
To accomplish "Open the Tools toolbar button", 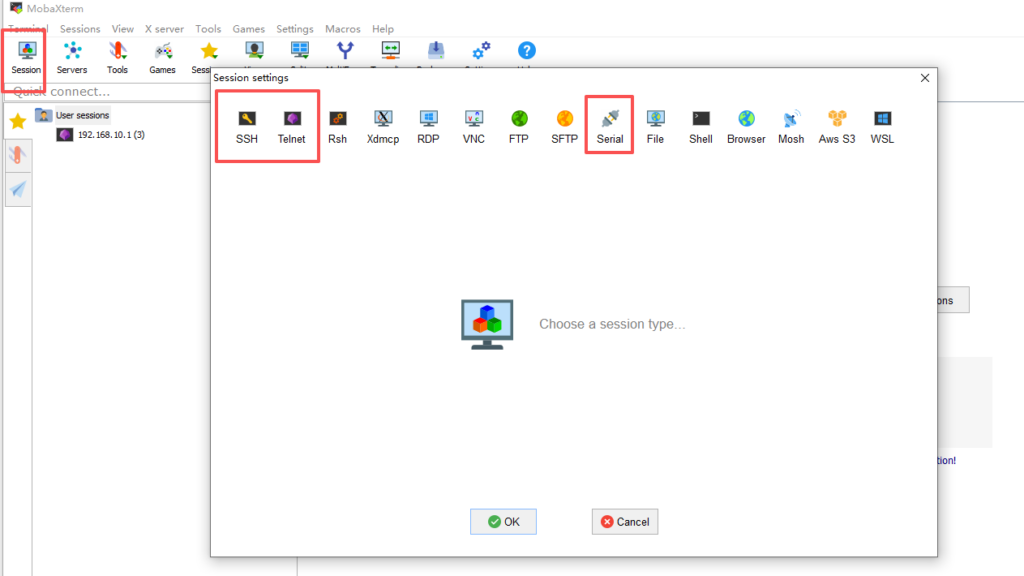I will [x=118, y=58].
